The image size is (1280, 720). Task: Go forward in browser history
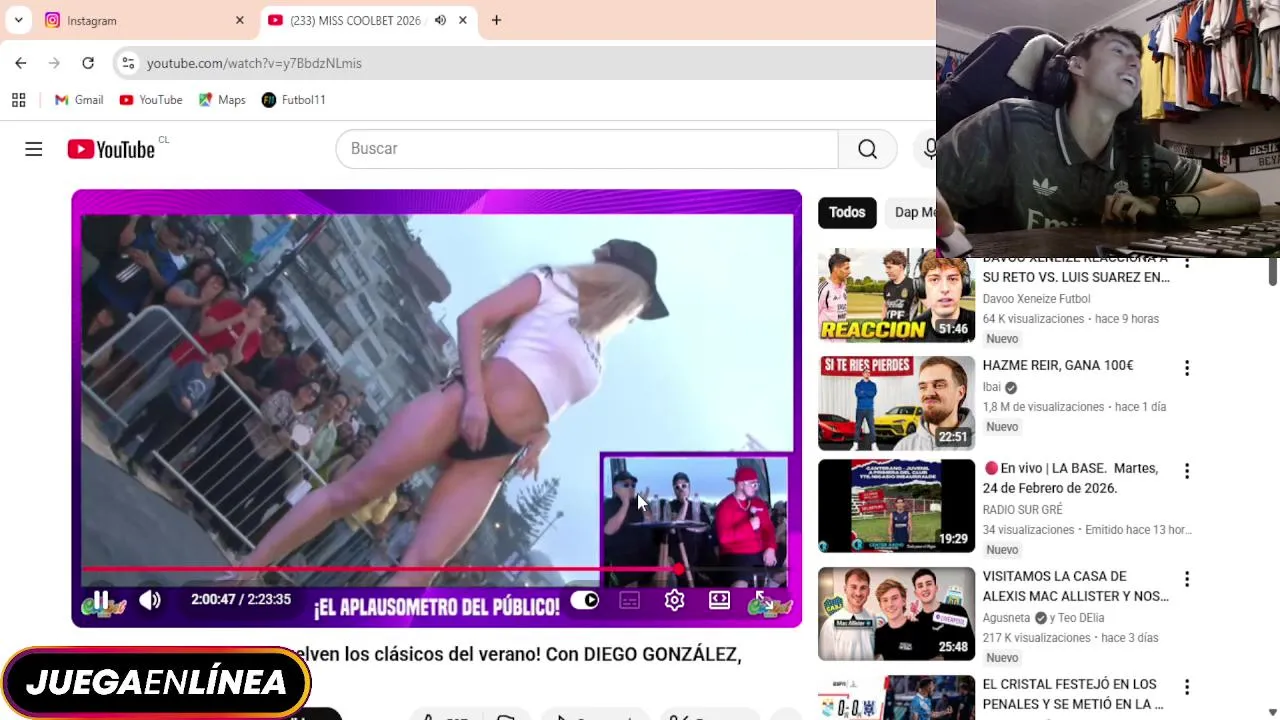[55, 63]
